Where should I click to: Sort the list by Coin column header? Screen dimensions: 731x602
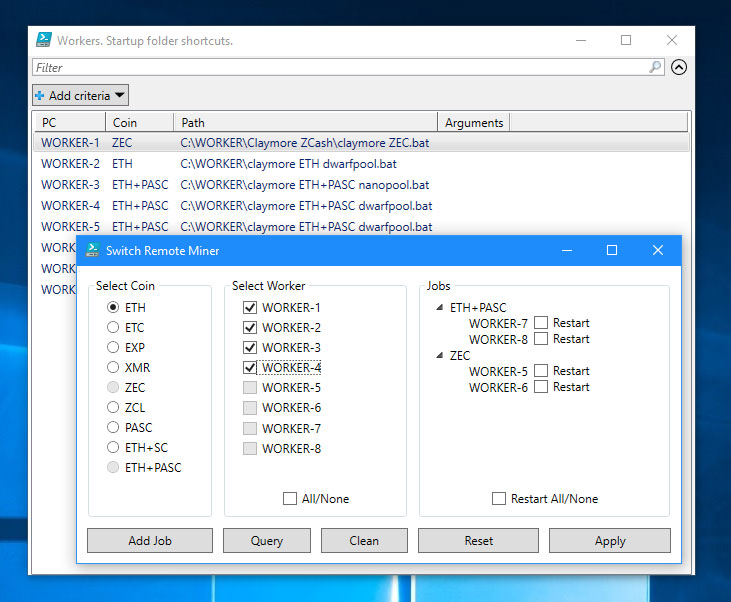[x=139, y=122]
